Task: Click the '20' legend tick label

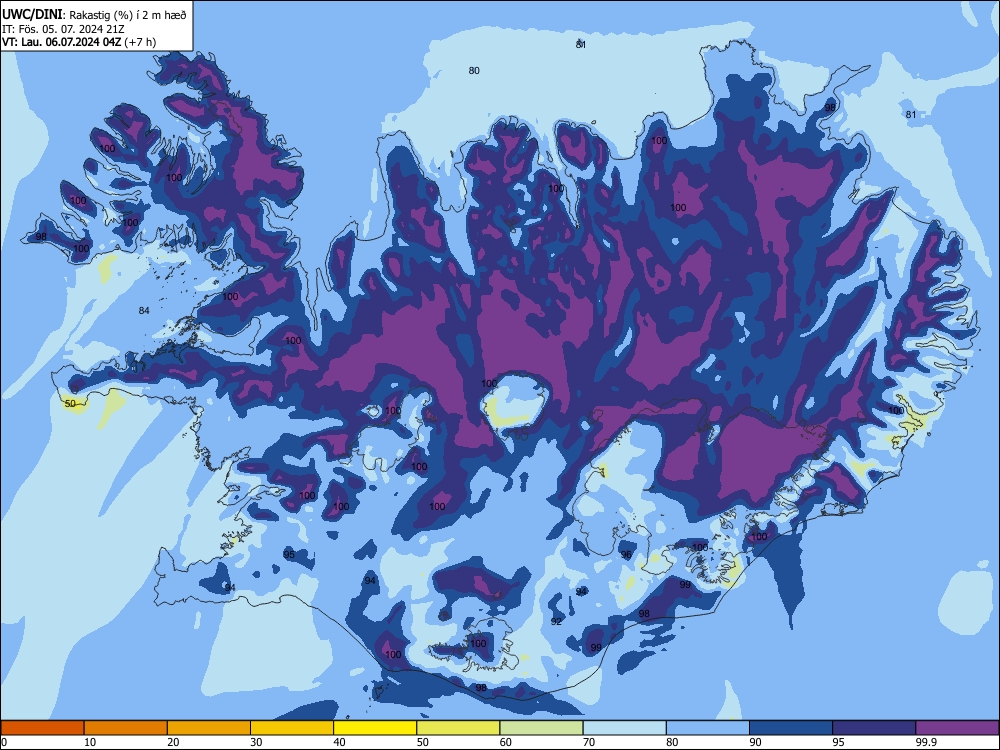Action: [x=173, y=742]
